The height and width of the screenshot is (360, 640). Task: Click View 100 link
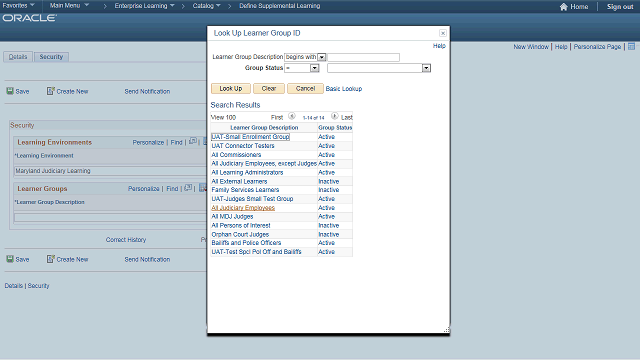click(x=223, y=118)
